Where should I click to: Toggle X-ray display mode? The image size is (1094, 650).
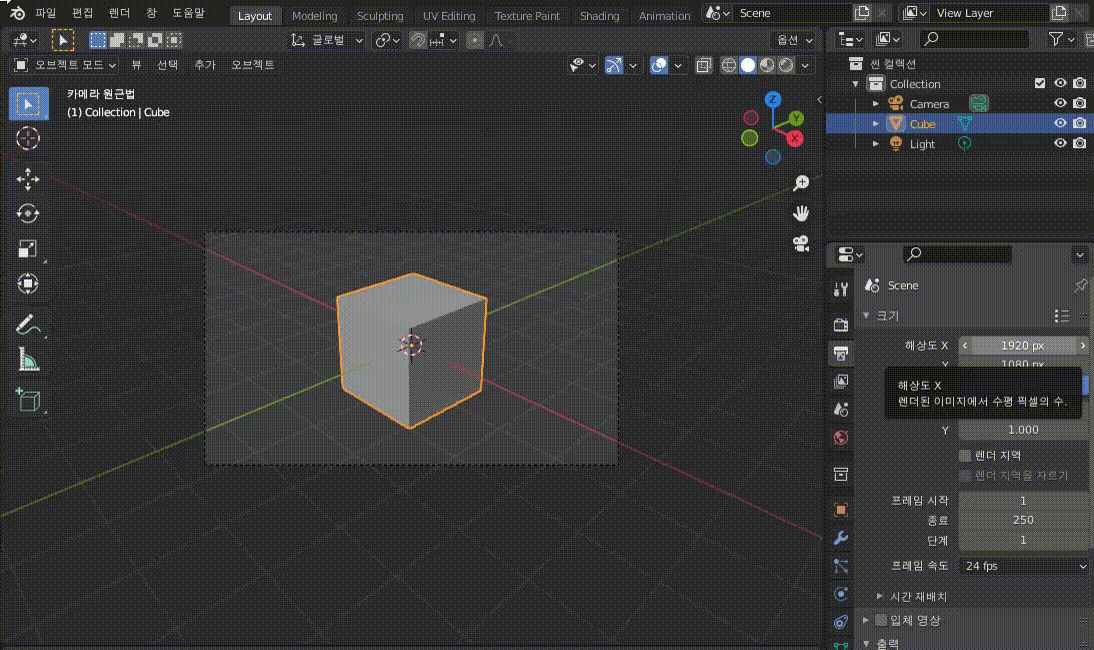(703, 65)
